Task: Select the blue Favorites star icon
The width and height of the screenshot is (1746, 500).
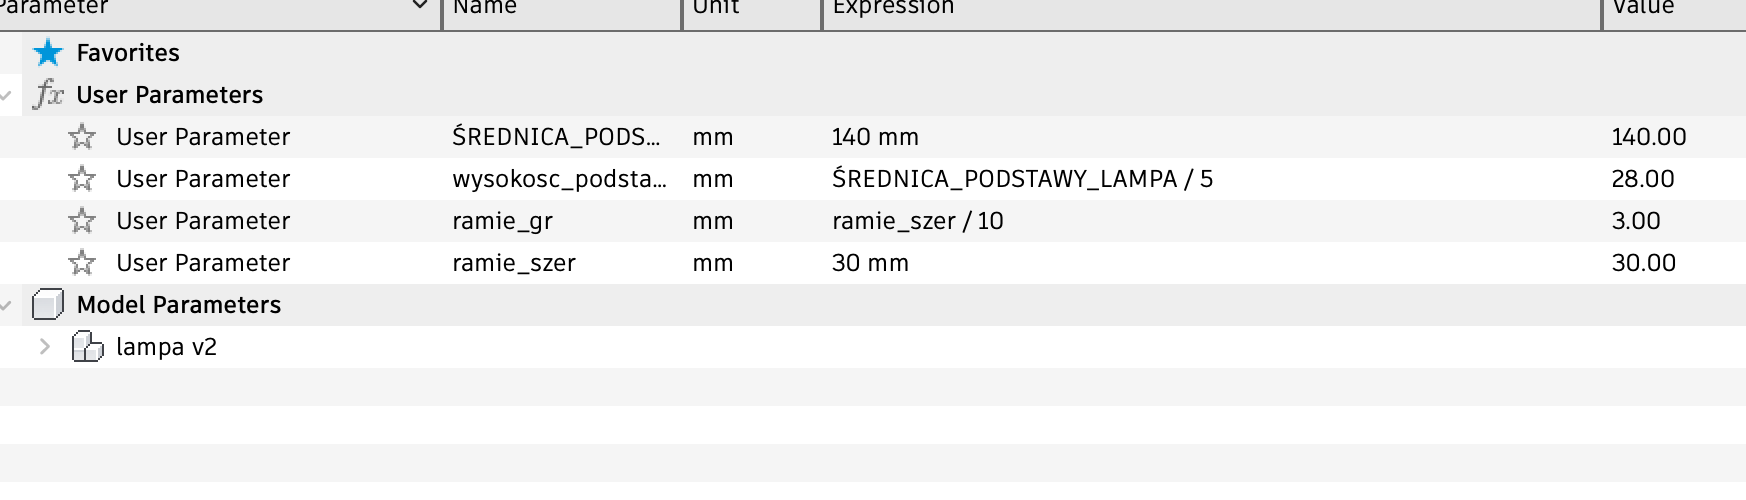Action: (47, 53)
